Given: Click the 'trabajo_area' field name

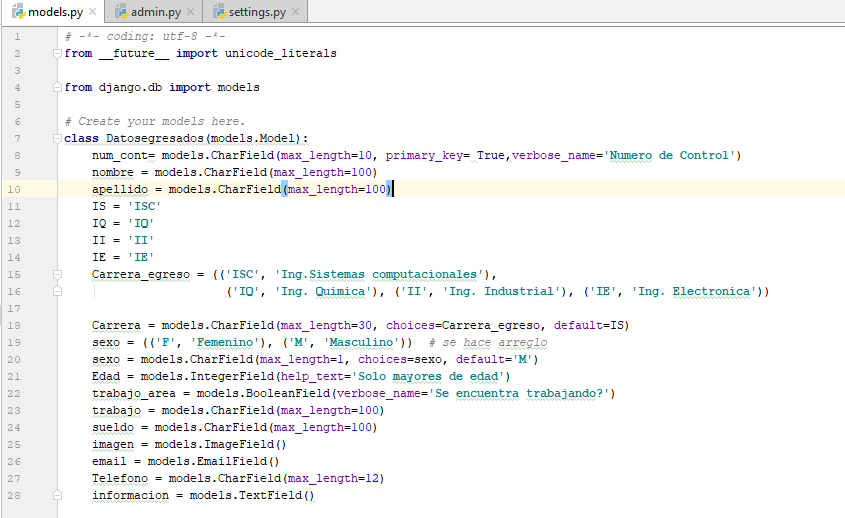Looking at the screenshot, I should [x=134, y=393].
